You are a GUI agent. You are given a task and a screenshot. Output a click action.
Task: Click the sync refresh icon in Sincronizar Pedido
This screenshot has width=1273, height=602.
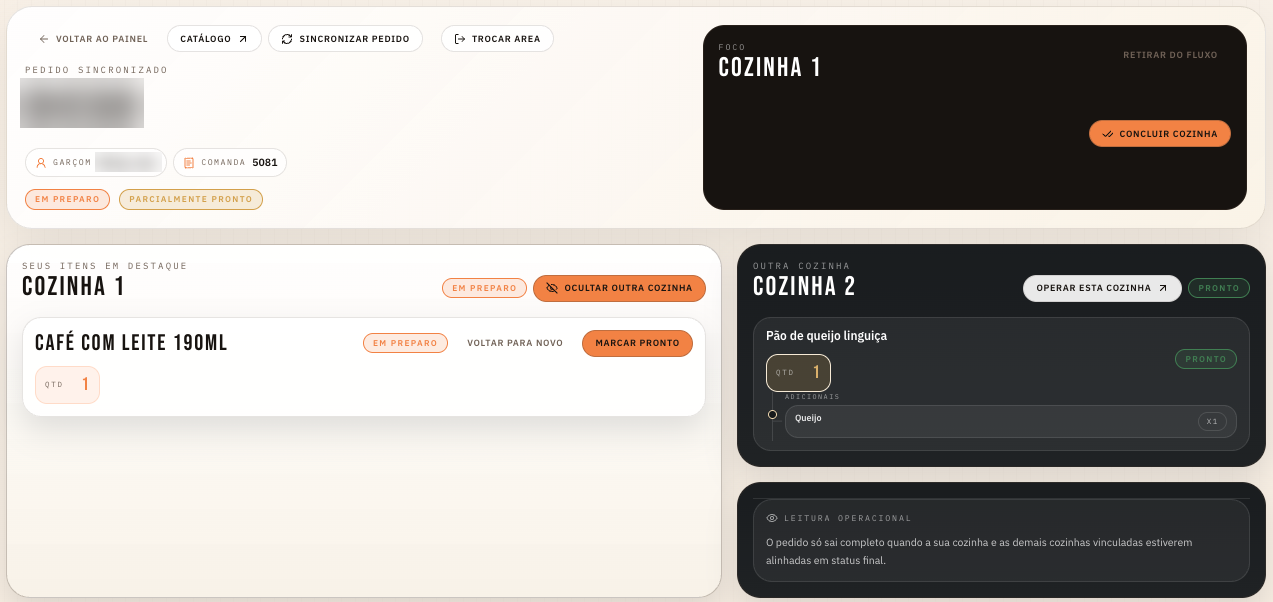pyautogui.click(x=287, y=39)
